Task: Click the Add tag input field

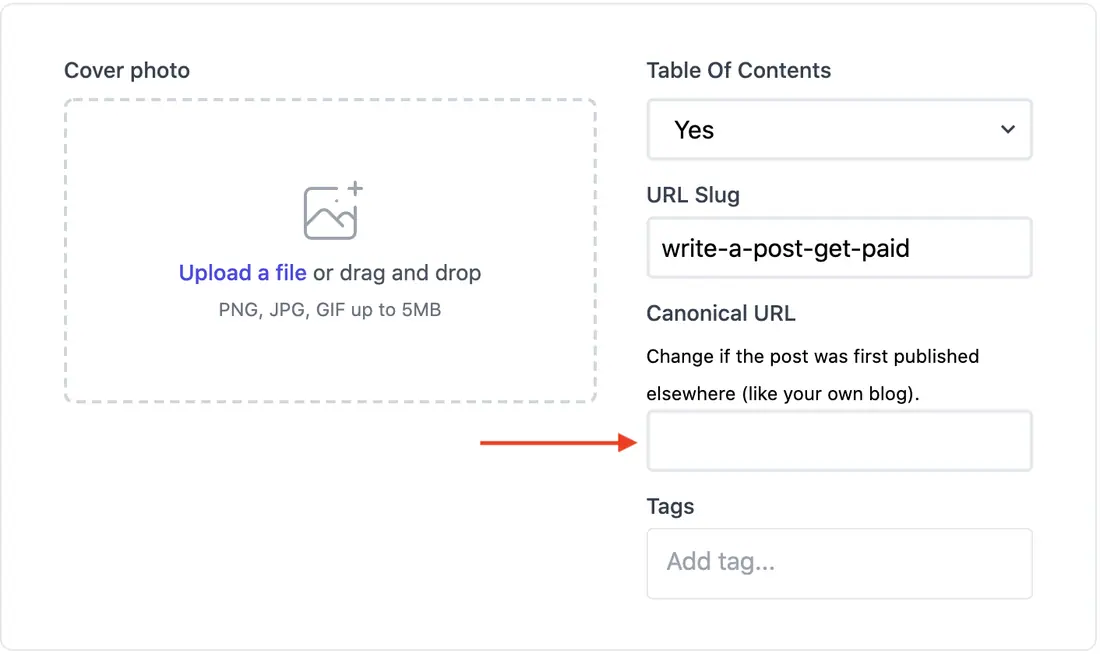Action: [839, 563]
